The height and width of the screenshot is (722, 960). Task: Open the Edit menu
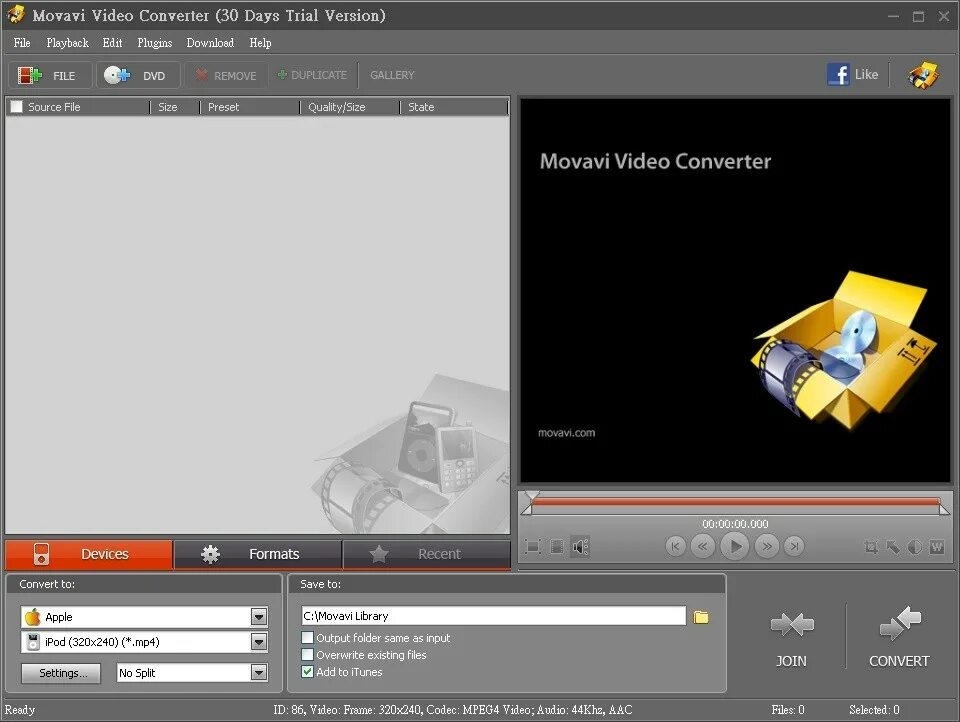point(112,43)
